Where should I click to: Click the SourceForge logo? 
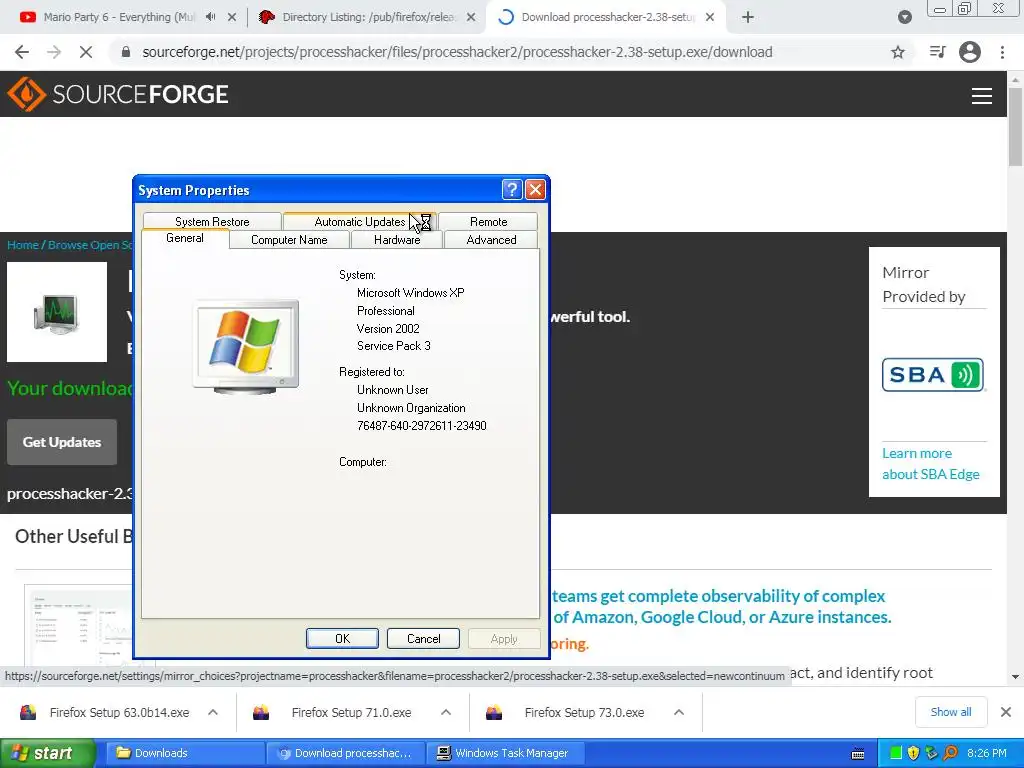(118, 94)
